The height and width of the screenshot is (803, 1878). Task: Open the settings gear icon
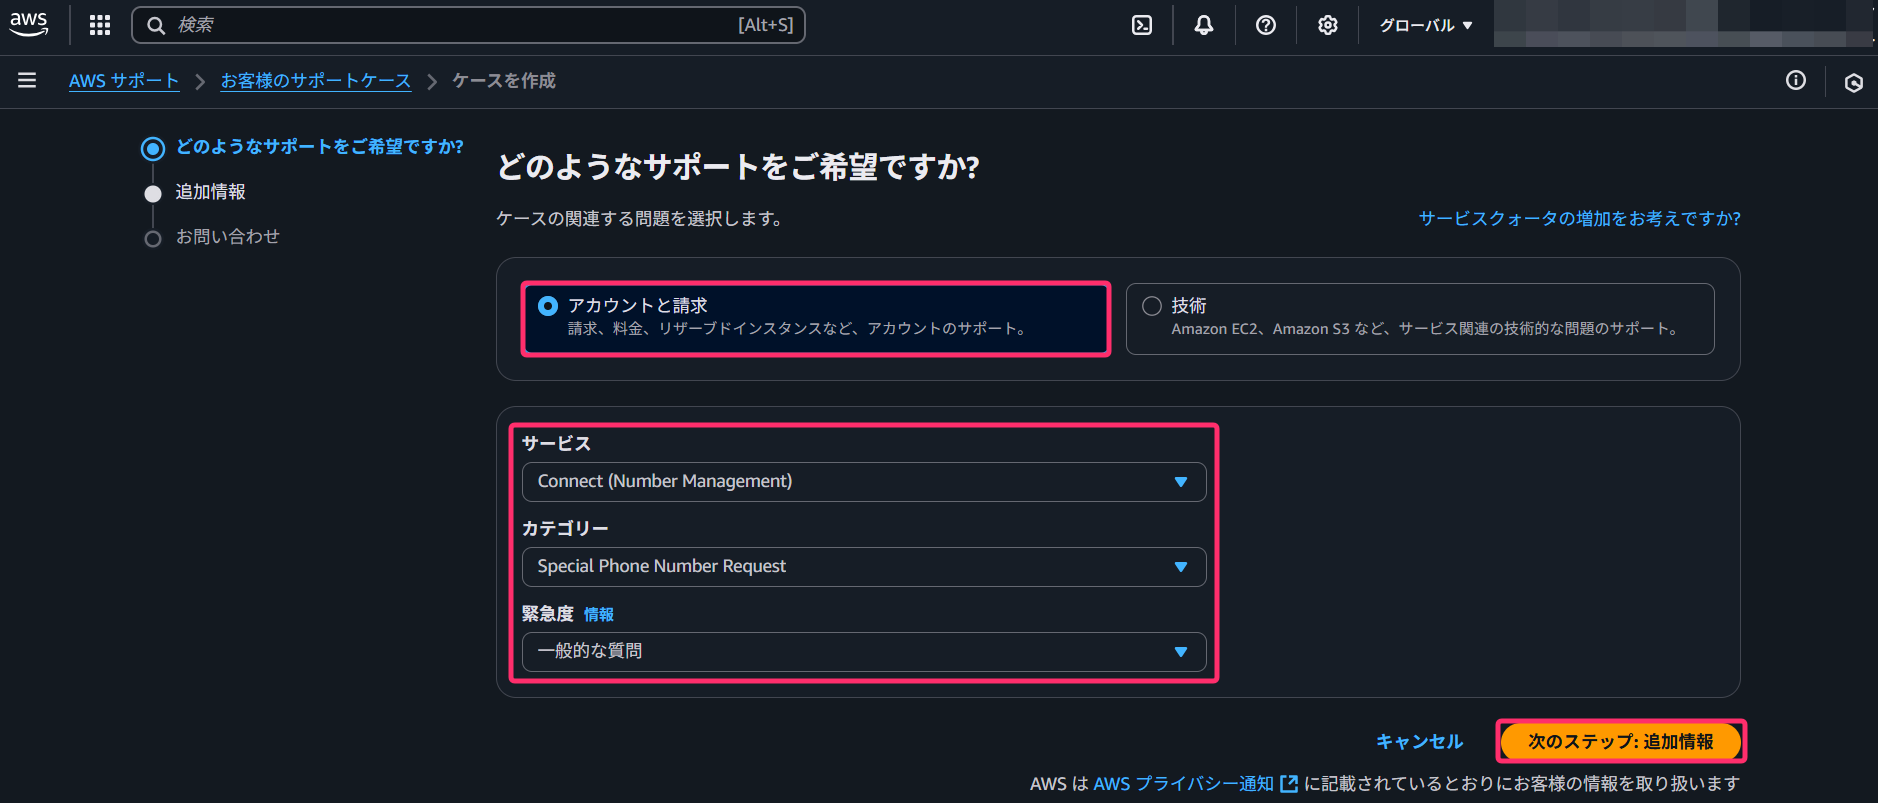(1328, 25)
